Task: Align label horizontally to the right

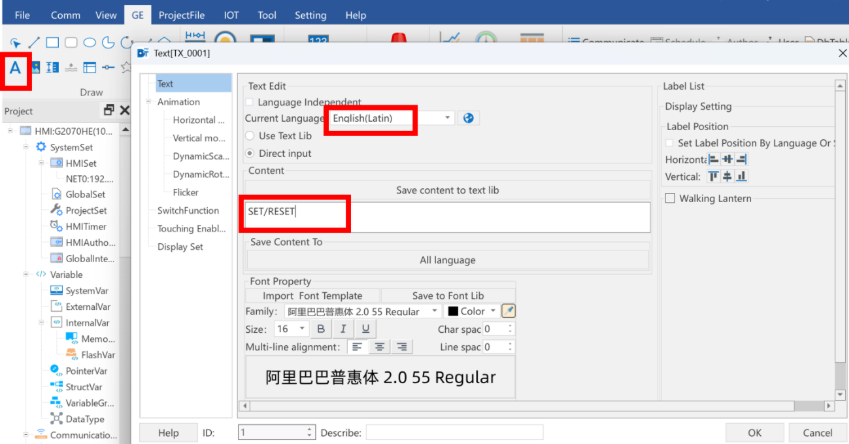Action: point(741,159)
